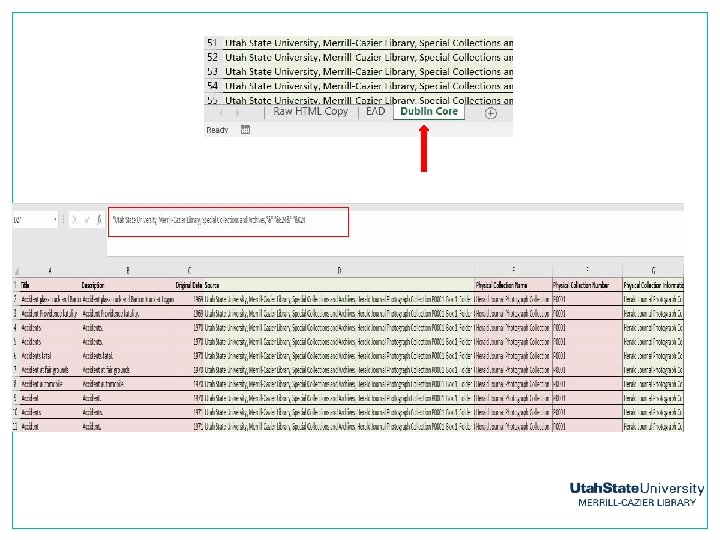Click the Name Box cell reference field
The width and height of the screenshot is (720, 540).
pyautogui.click(x=32, y=220)
